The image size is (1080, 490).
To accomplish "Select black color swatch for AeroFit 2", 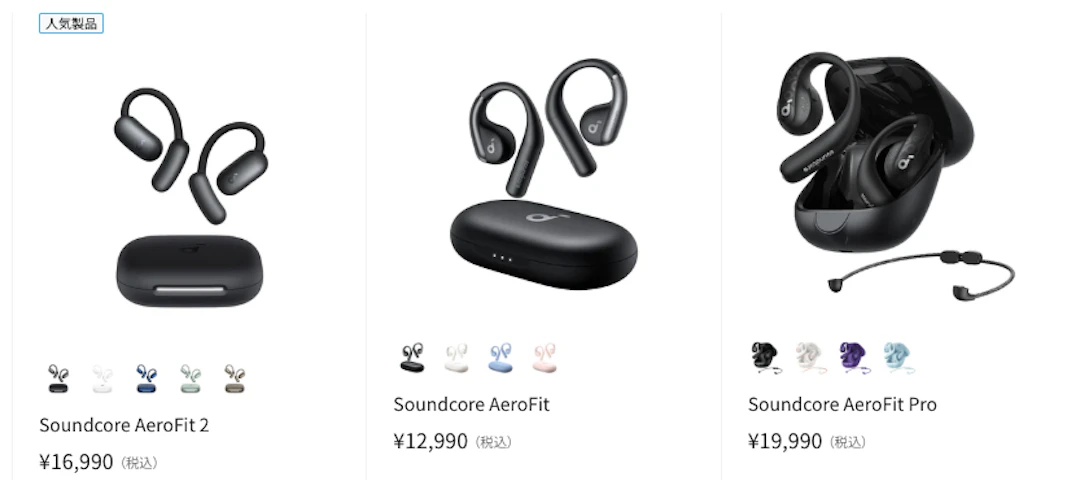I will (59, 379).
